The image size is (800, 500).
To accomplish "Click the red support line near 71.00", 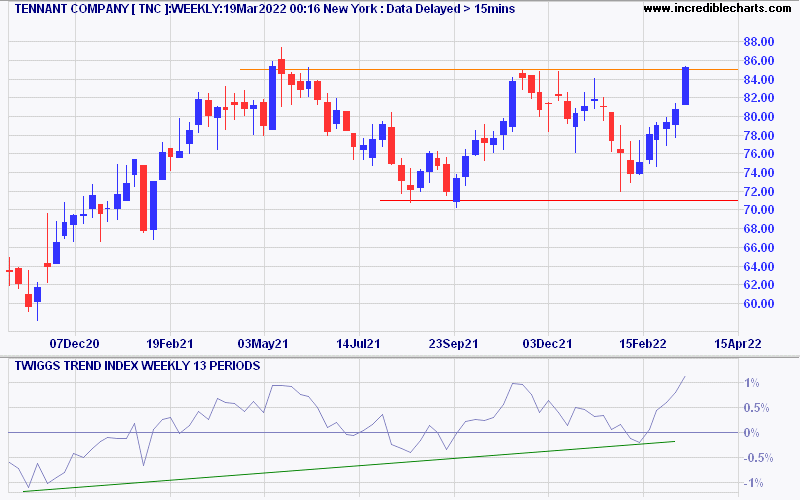I will [561, 201].
